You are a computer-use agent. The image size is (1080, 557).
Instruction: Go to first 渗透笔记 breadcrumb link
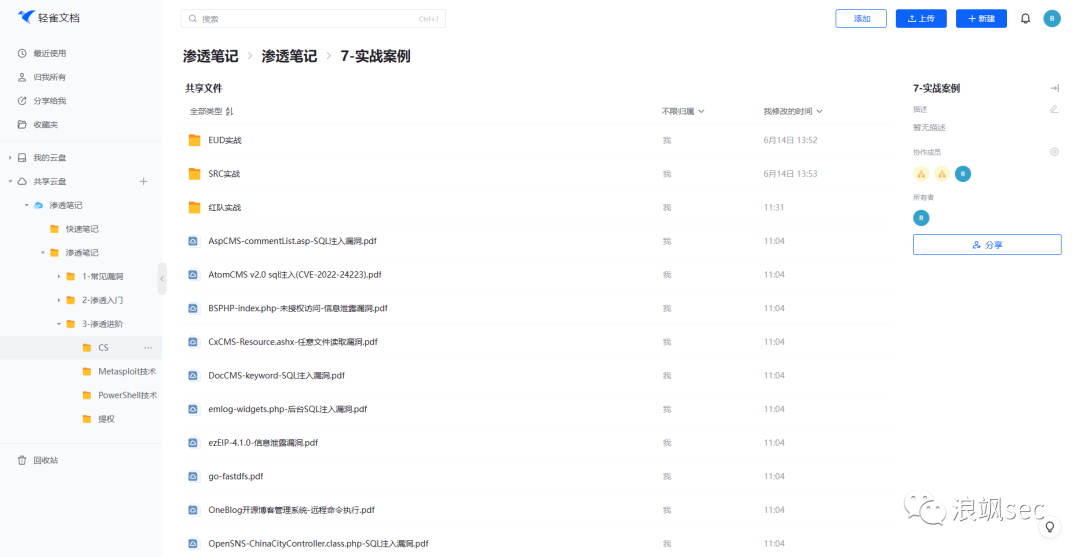tap(211, 56)
